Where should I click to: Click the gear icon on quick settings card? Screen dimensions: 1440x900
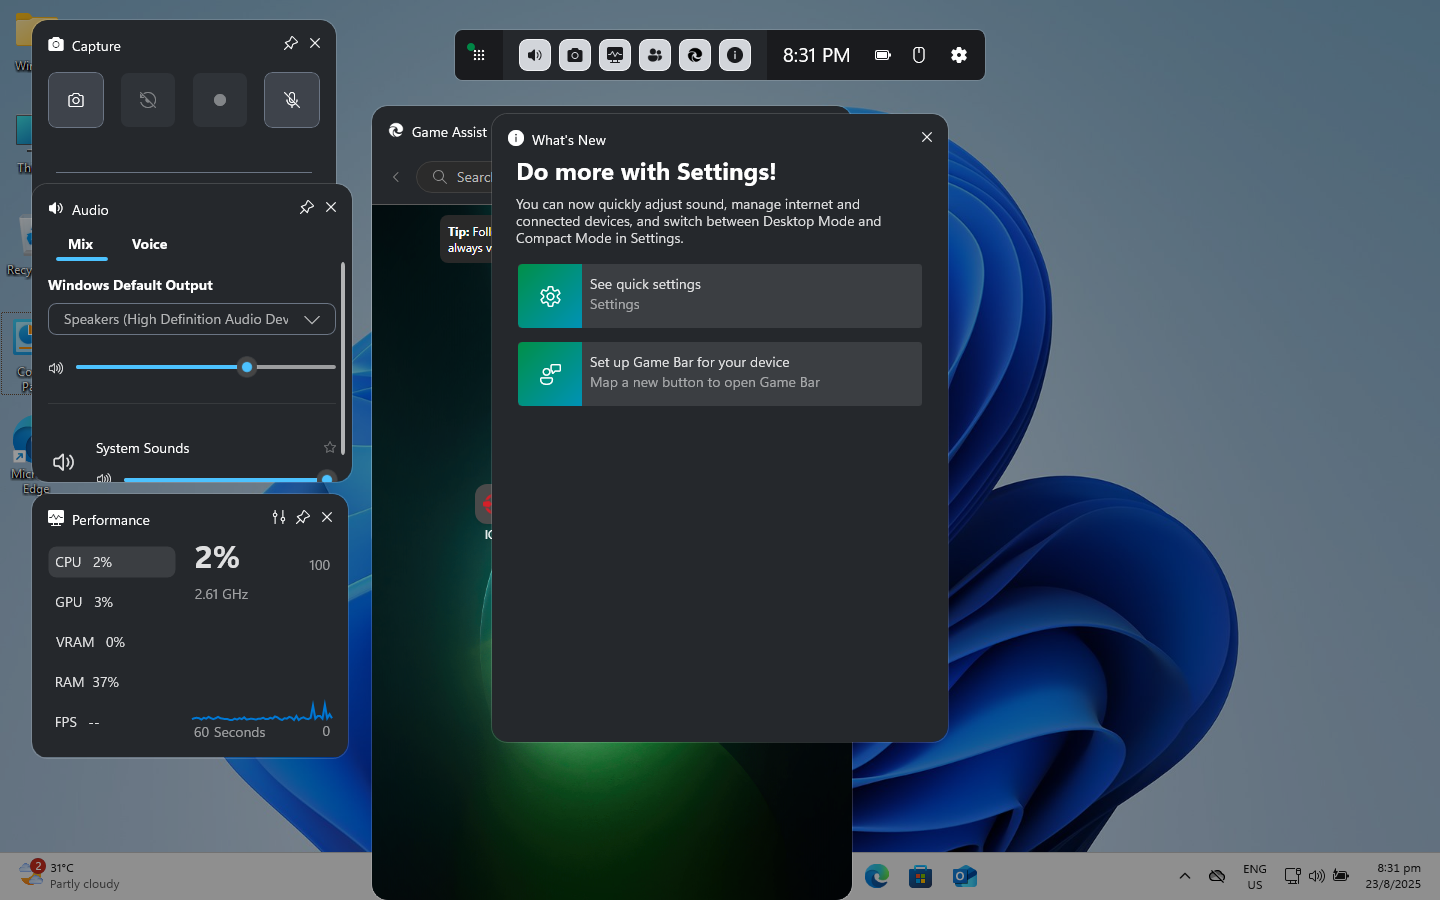[550, 296]
